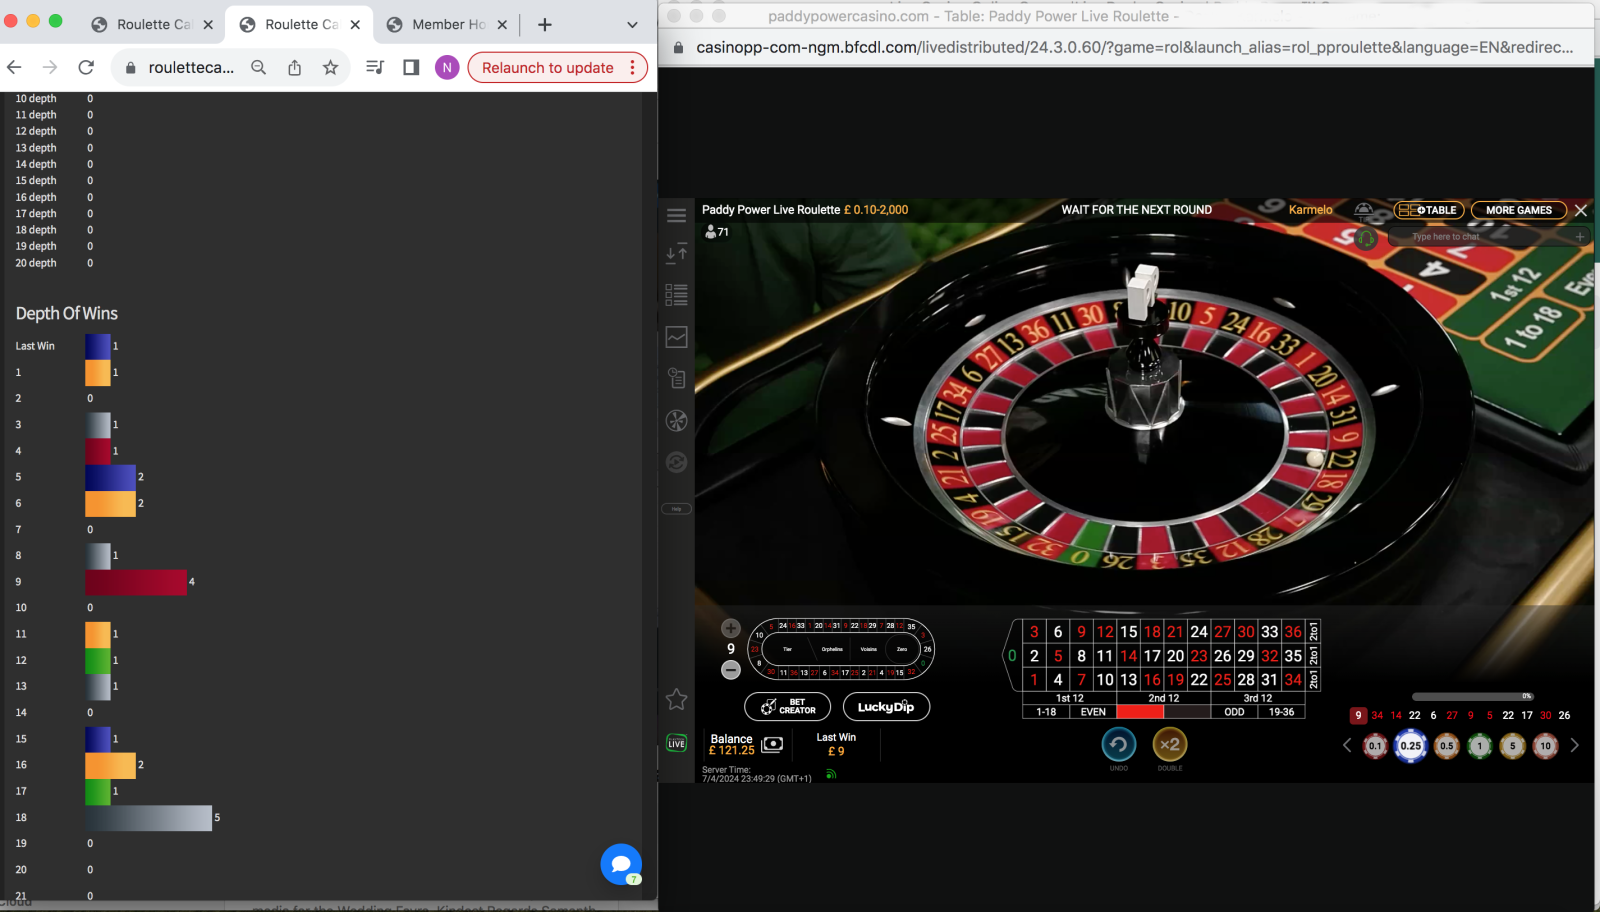Show previous chips with left arrow
1600x912 pixels.
point(1347,745)
